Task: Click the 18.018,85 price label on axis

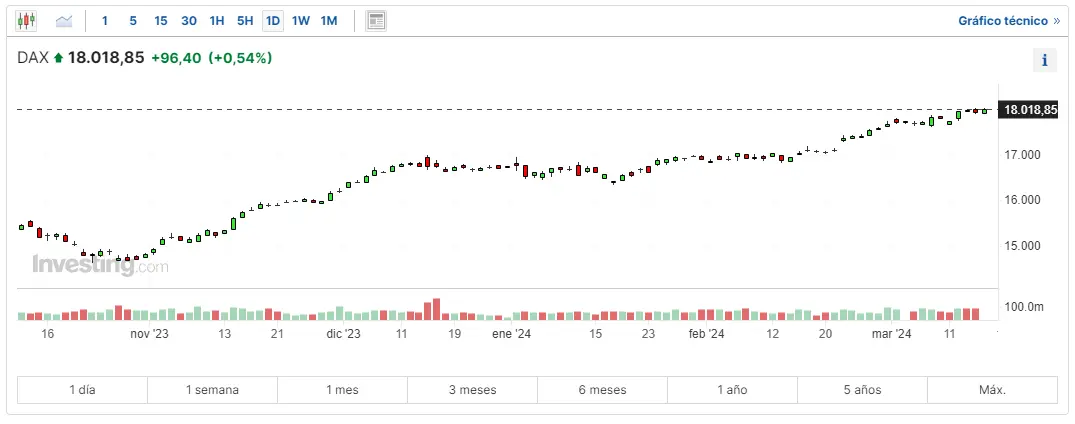Action: [x=1029, y=110]
